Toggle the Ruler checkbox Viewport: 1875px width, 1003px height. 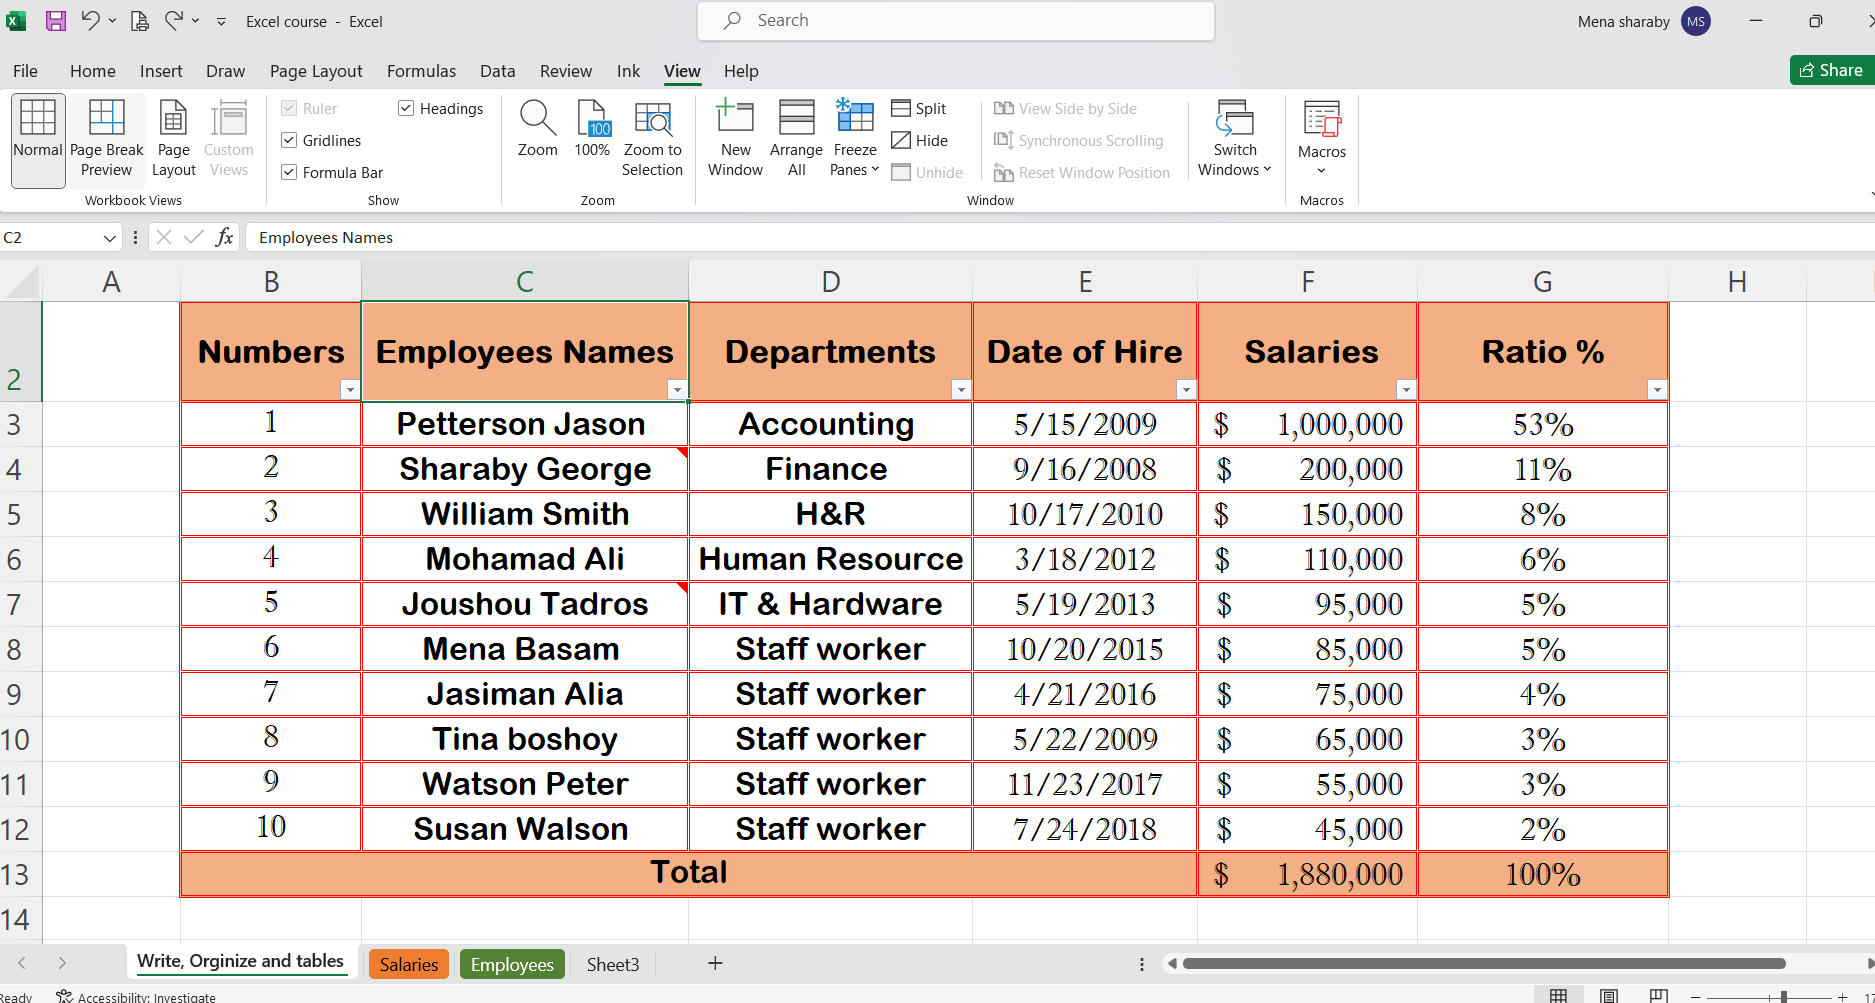[289, 108]
